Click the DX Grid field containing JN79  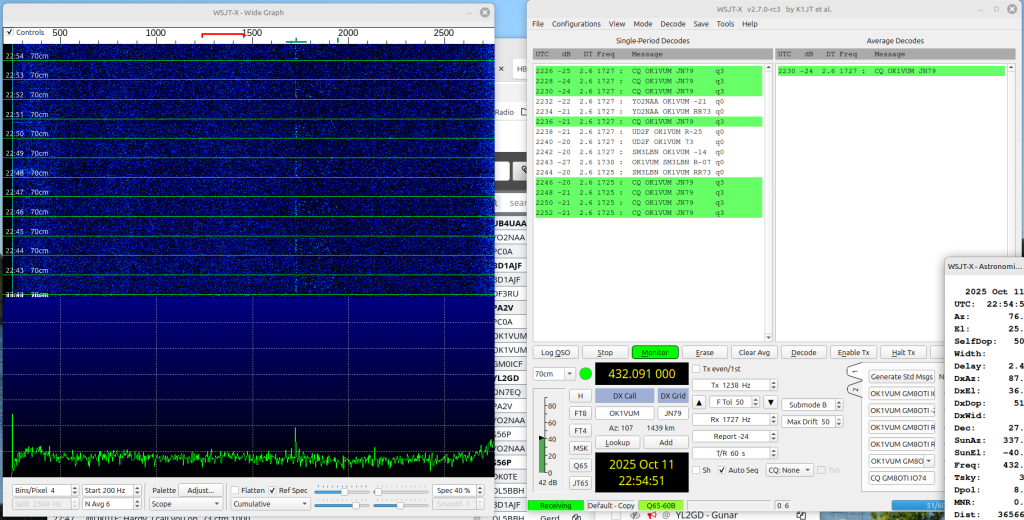point(673,413)
